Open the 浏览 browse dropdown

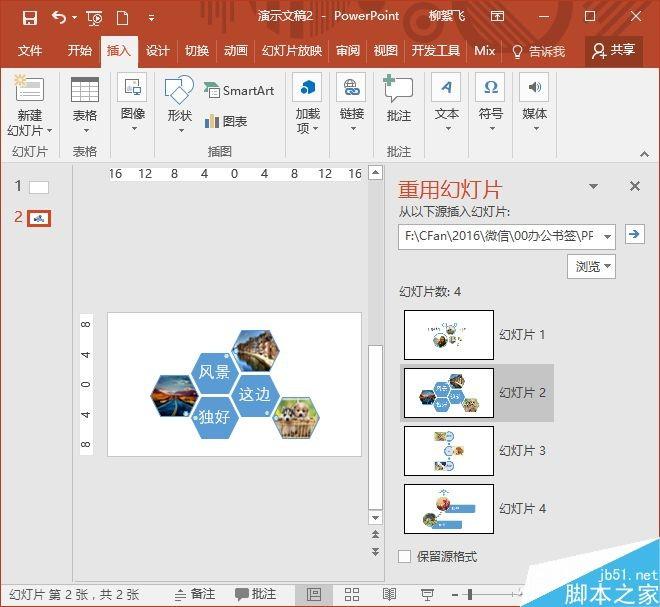click(x=591, y=266)
